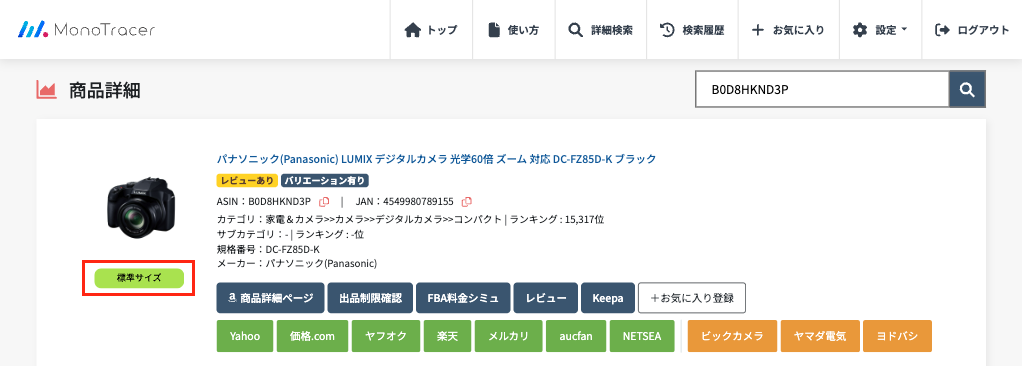1022x366 pixels.
Task: Click the ASIN value B0D8HKND3P
Action: pyautogui.click(x=280, y=201)
